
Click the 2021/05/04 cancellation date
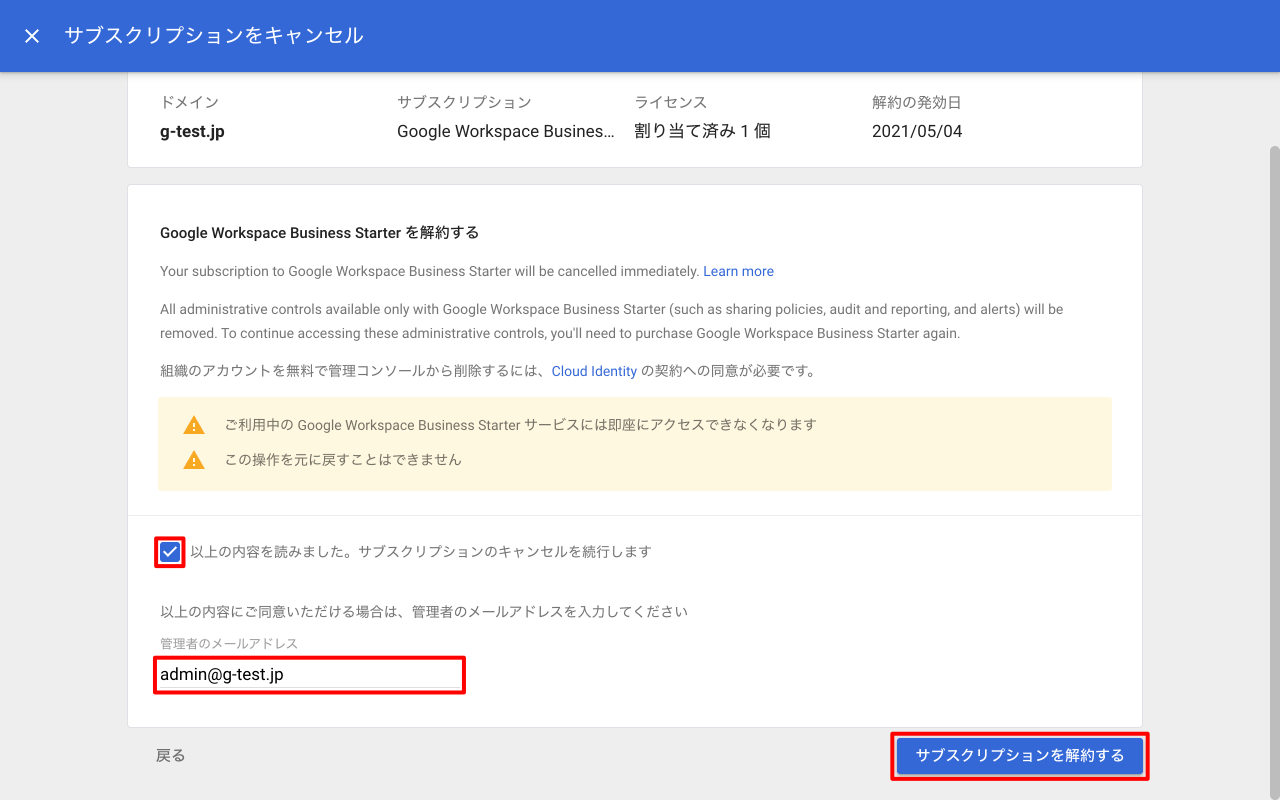[x=917, y=131]
